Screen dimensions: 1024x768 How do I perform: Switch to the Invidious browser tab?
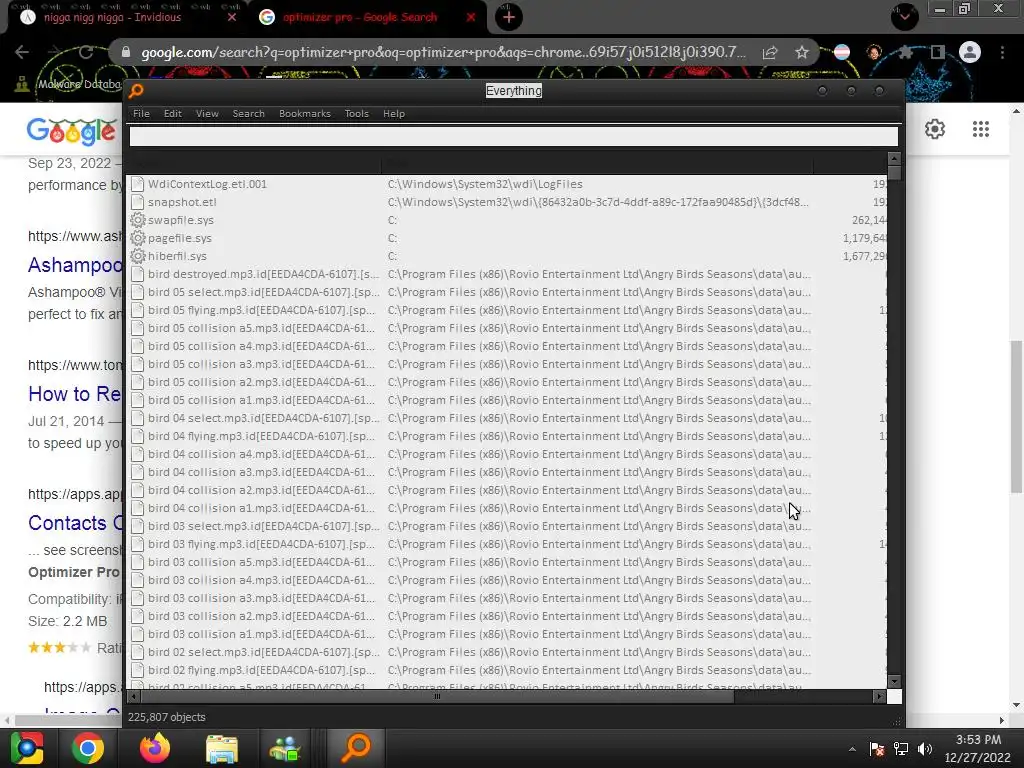124,18
